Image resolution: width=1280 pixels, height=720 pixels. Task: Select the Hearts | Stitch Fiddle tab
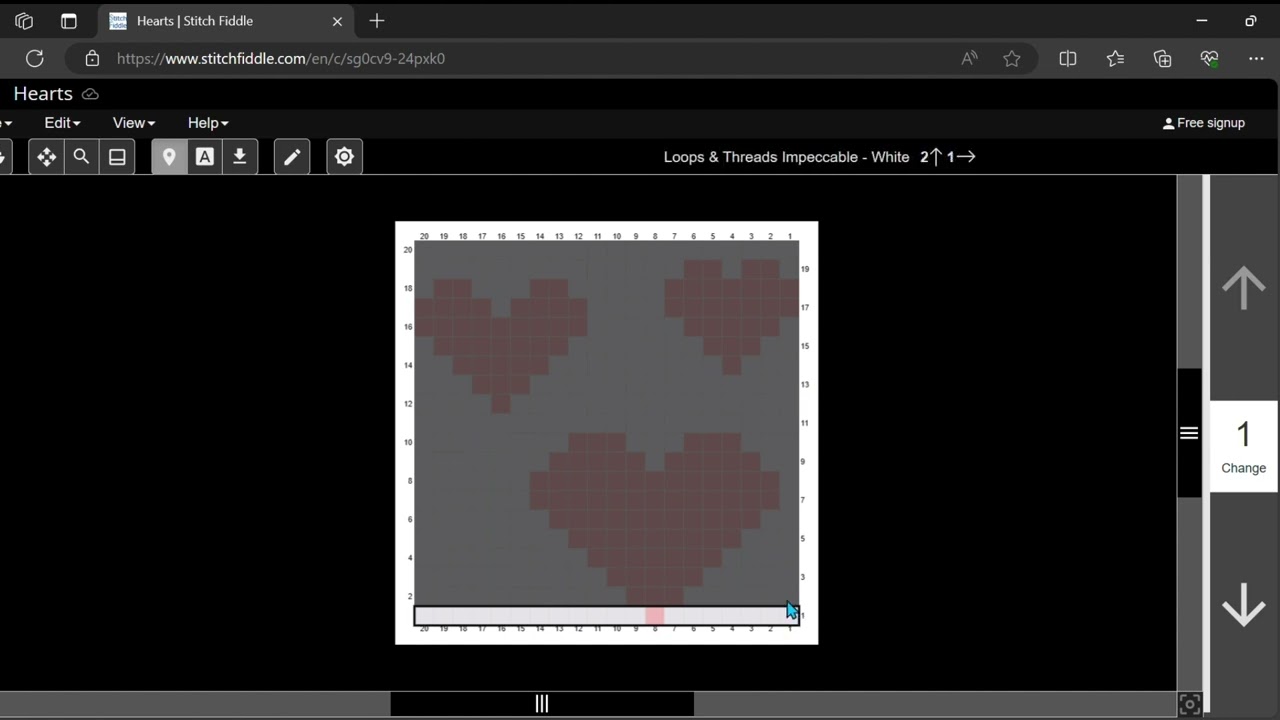[x=226, y=21]
